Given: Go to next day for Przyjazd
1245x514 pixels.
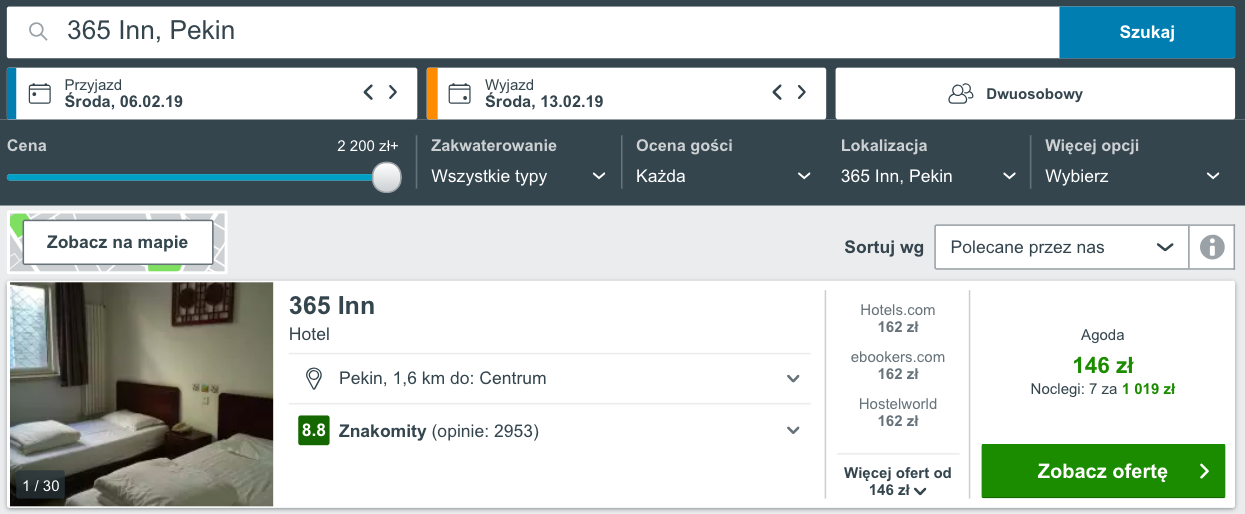Looking at the screenshot, I should [393, 93].
